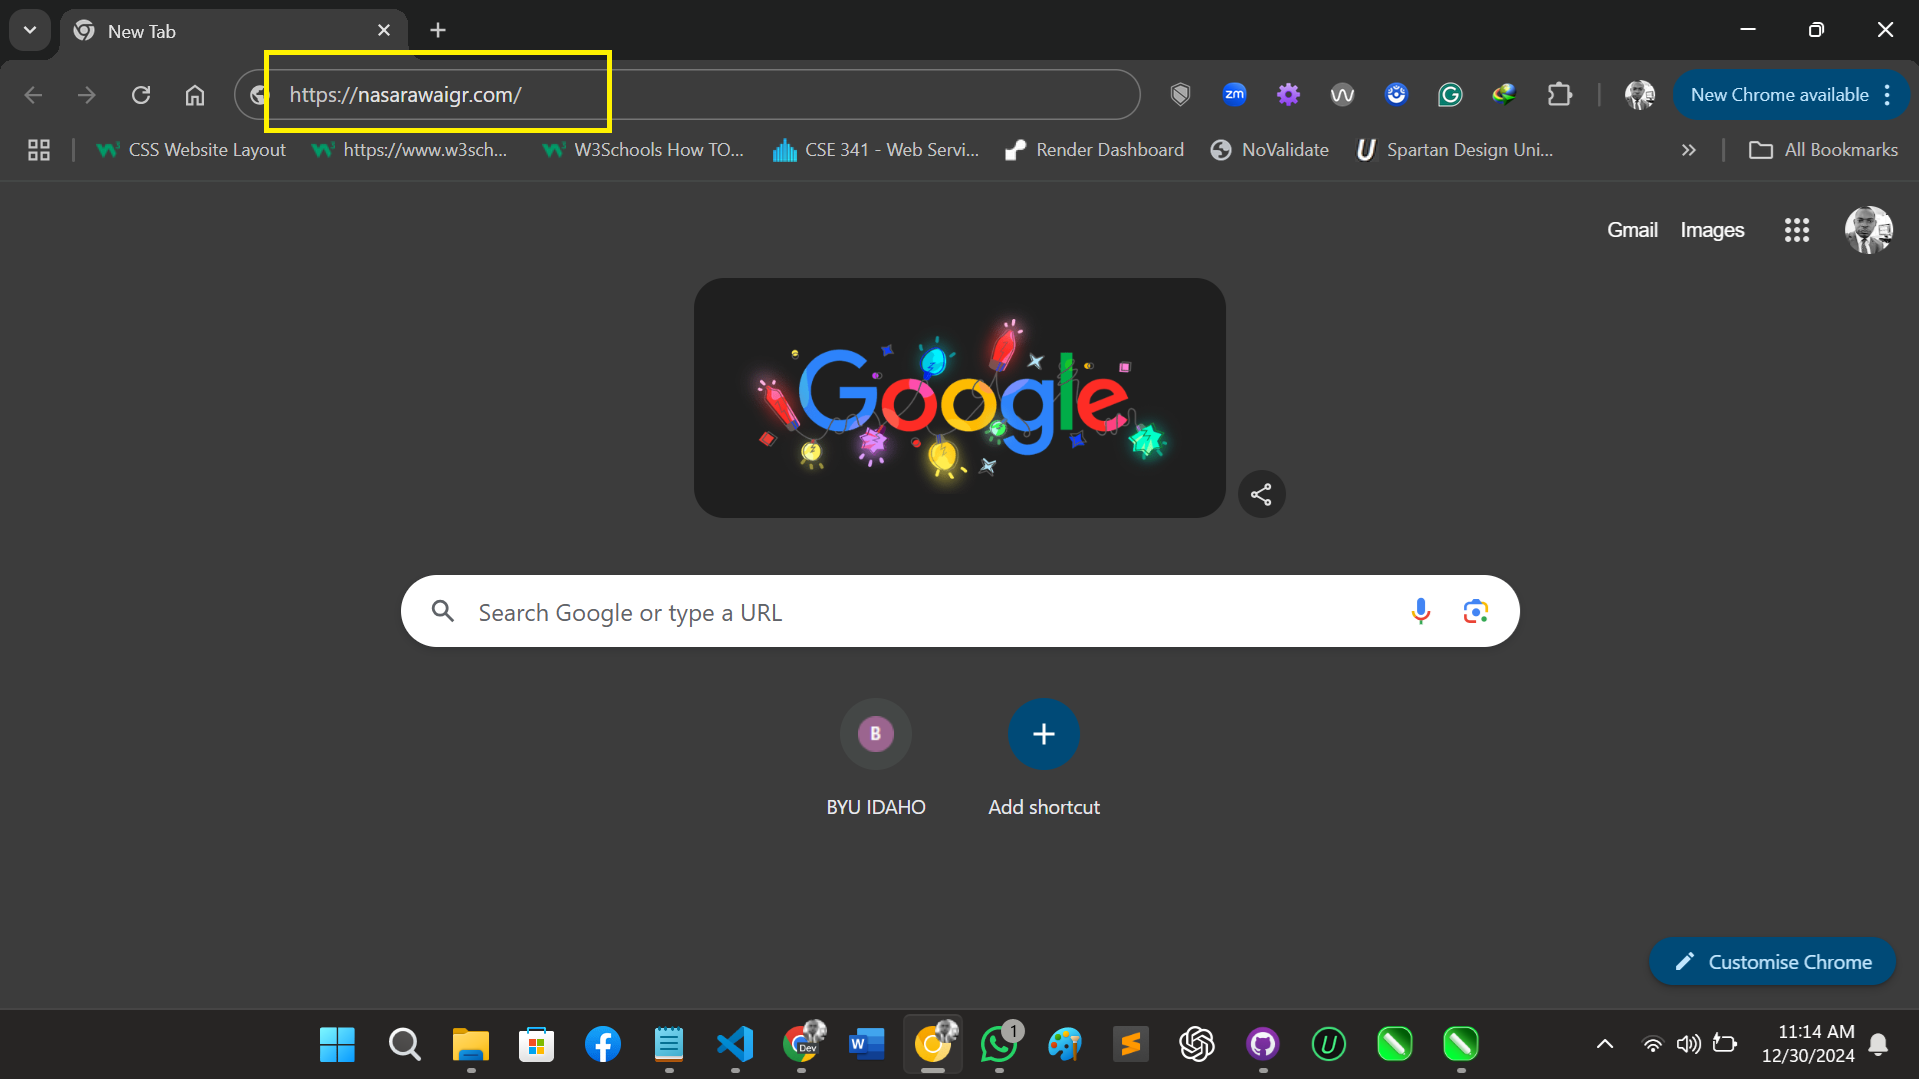Open Microsoft Word from taskbar
1919x1079 pixels.
(867, 1045)
